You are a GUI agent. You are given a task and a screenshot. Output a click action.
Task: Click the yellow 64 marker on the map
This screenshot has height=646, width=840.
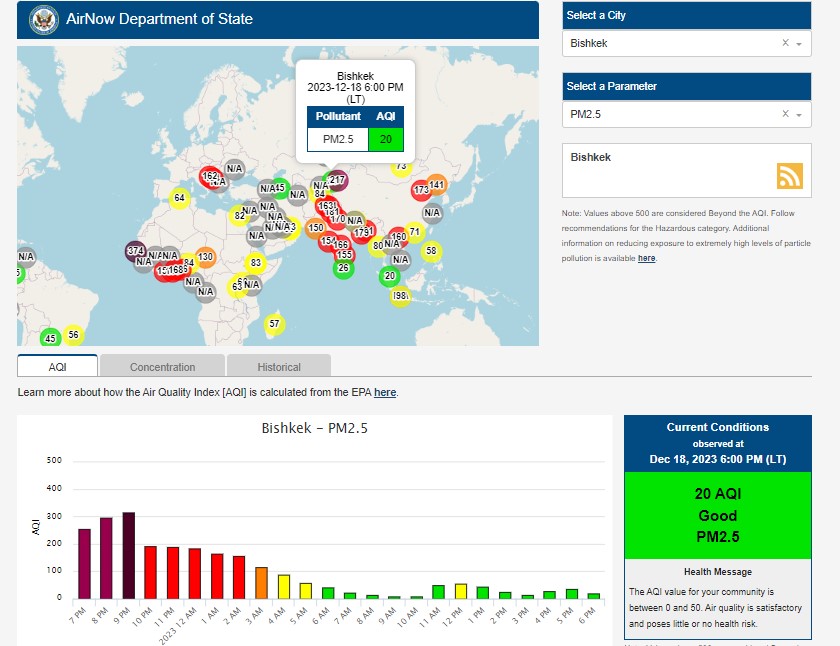(x=179, y=198)
